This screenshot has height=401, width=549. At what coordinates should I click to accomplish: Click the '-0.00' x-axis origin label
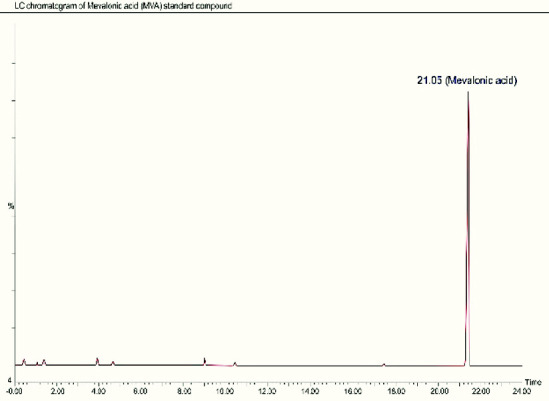pyautogui.click(x=15, y=391)
